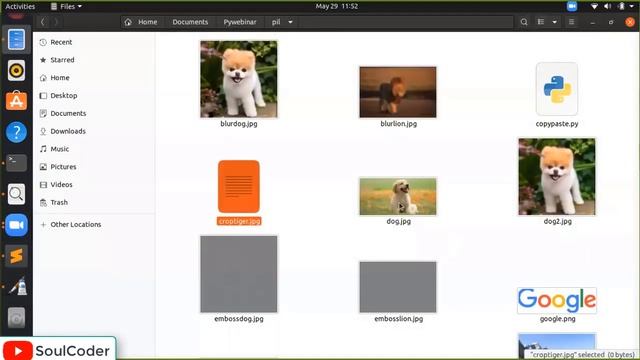Click the copypaste.py file name

click(x=557, y=124)
